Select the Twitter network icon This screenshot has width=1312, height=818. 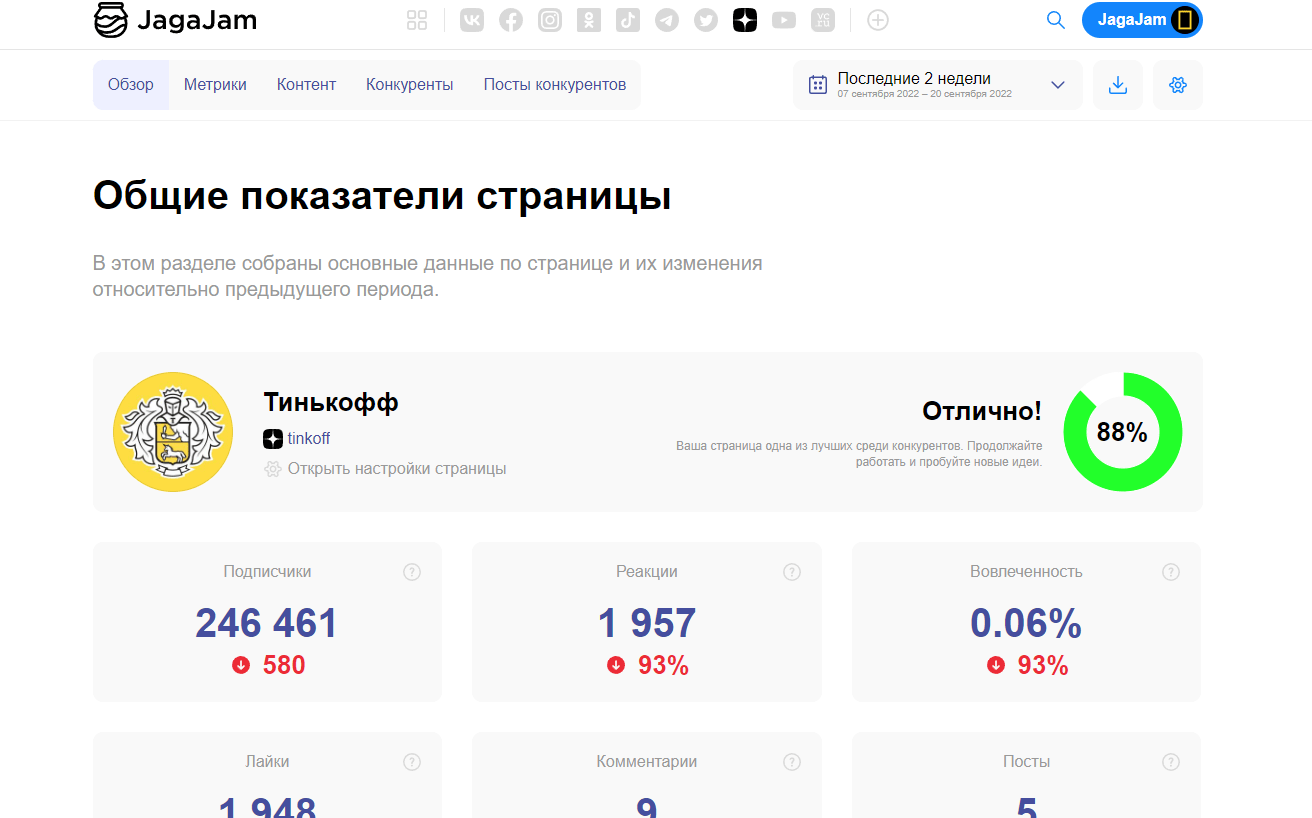point(706,20)
